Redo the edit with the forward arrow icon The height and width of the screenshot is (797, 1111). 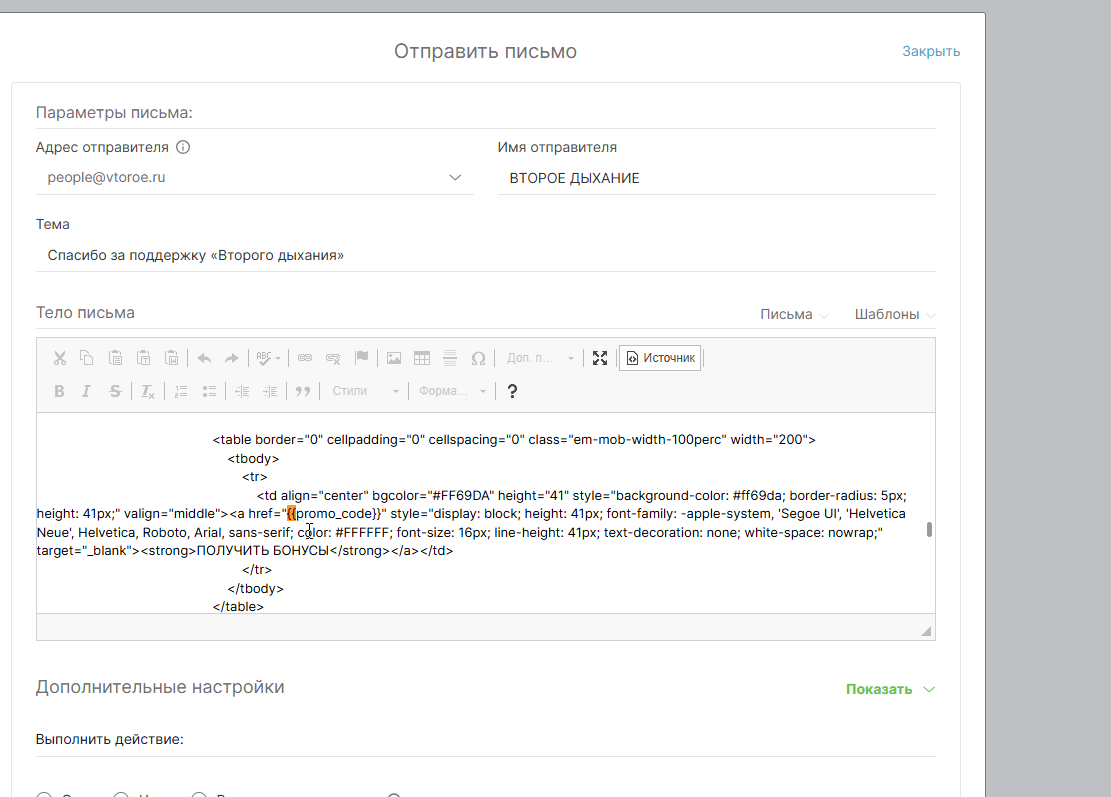(x=232, y=358)
